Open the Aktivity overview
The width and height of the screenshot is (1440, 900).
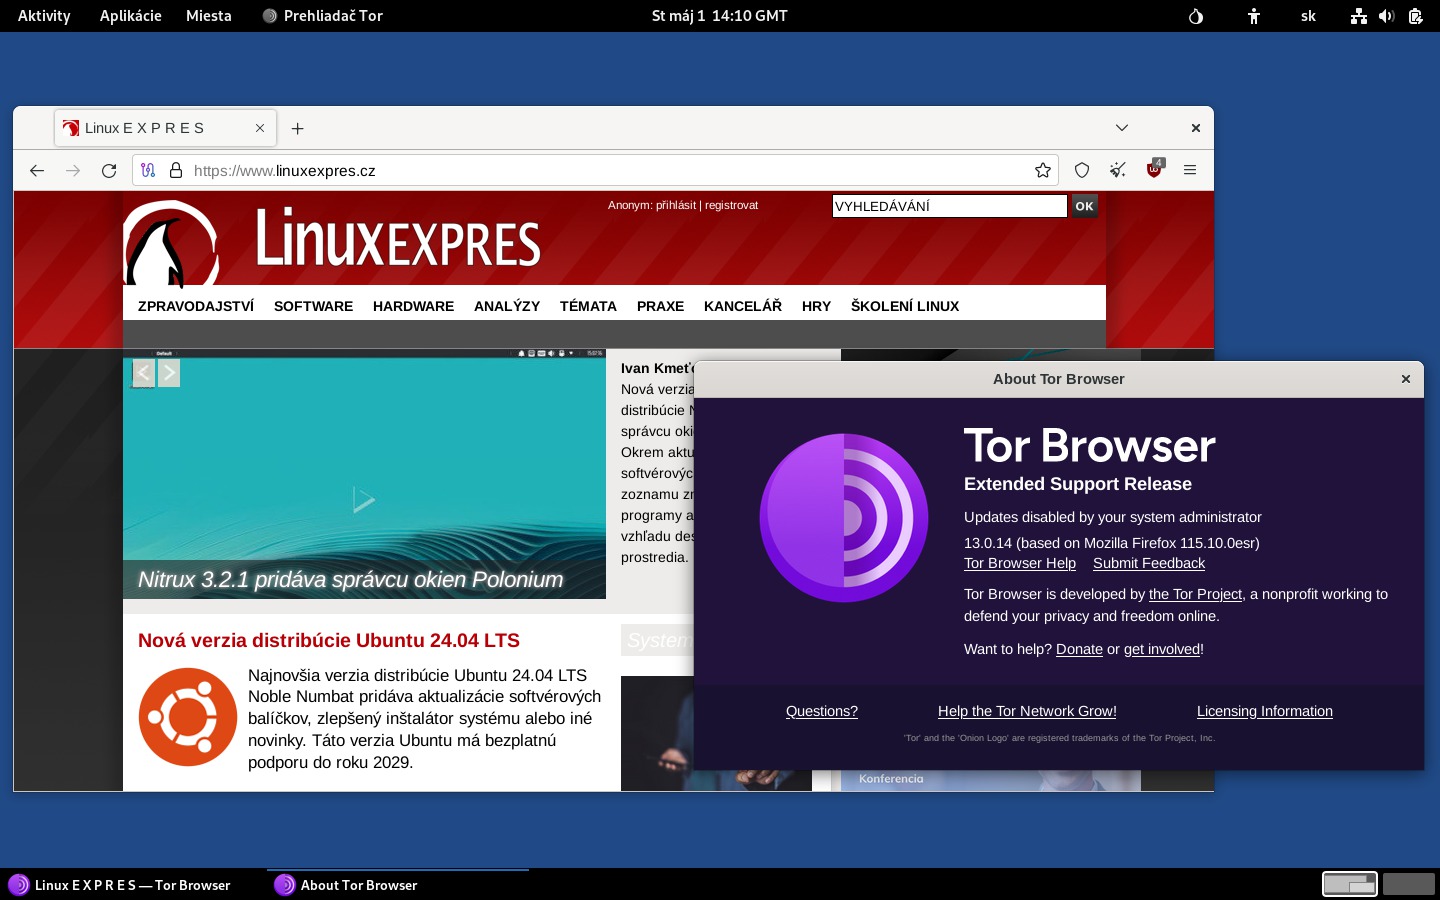[44, 16]
